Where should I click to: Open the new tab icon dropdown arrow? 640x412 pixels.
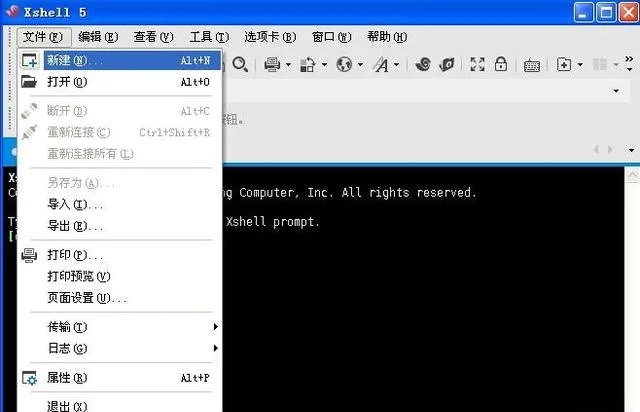[x=580, y=65]
